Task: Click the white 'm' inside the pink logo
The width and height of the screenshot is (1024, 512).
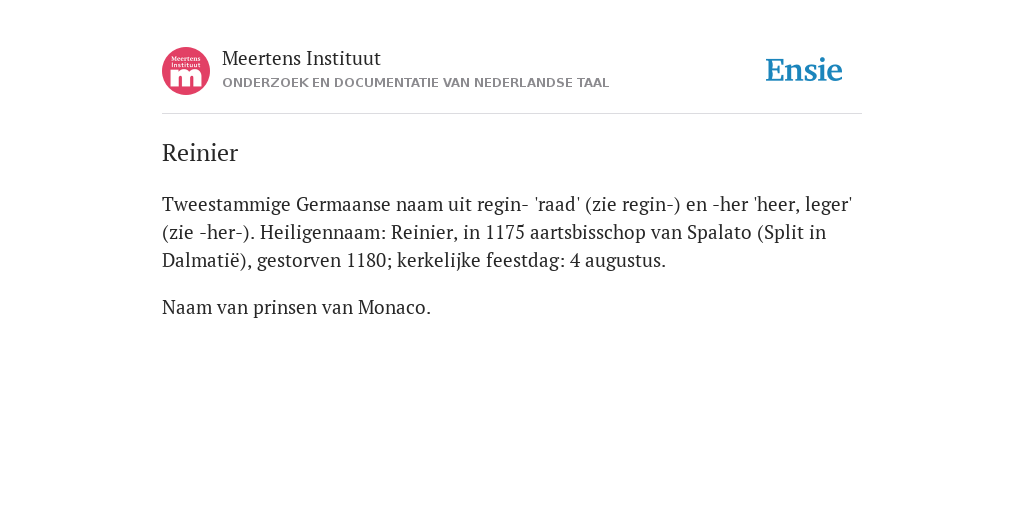Action: [186, 78]
